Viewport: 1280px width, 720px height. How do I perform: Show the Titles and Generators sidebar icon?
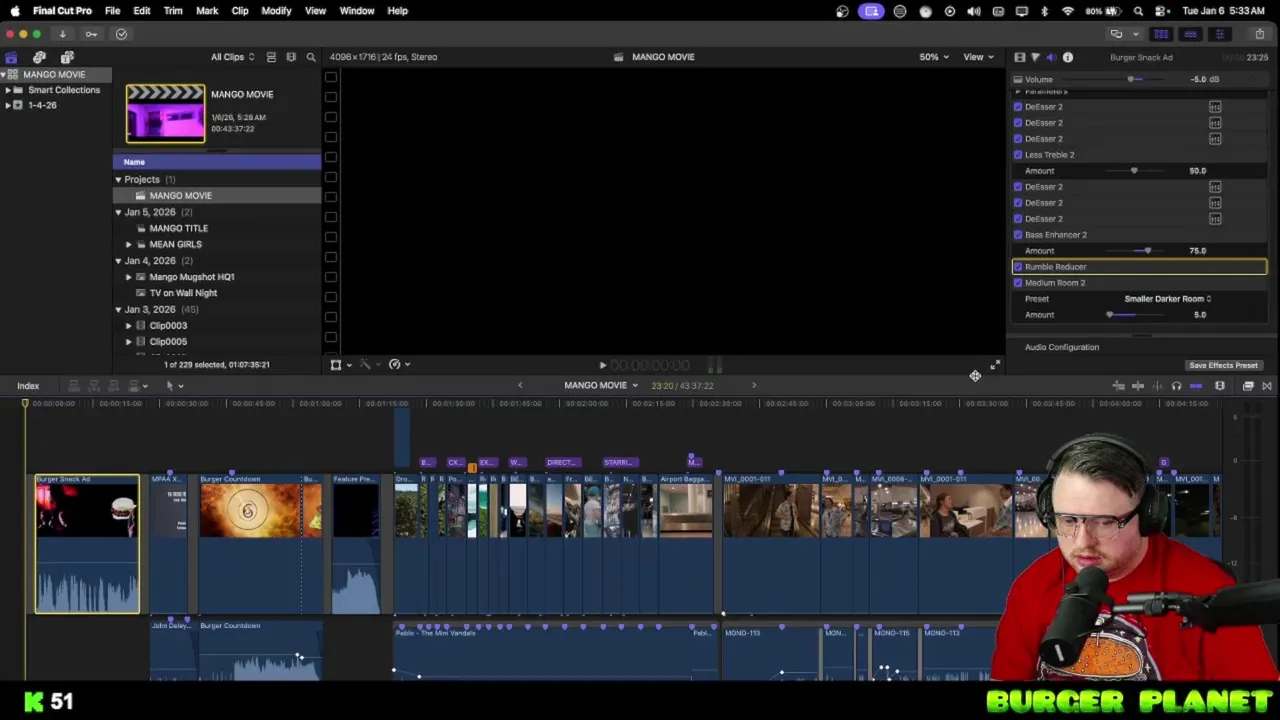[67, 57]
